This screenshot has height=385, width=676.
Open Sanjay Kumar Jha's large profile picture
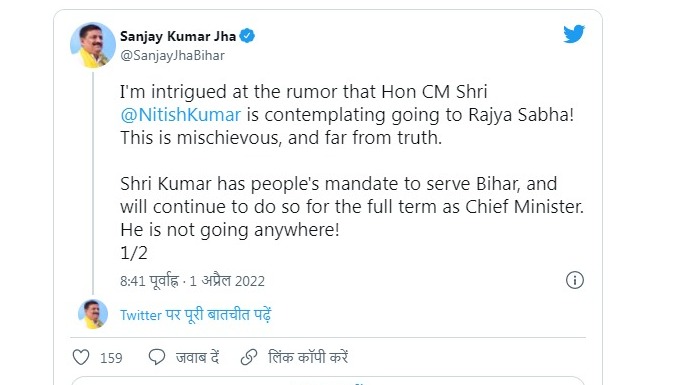[x=93, y=45]
